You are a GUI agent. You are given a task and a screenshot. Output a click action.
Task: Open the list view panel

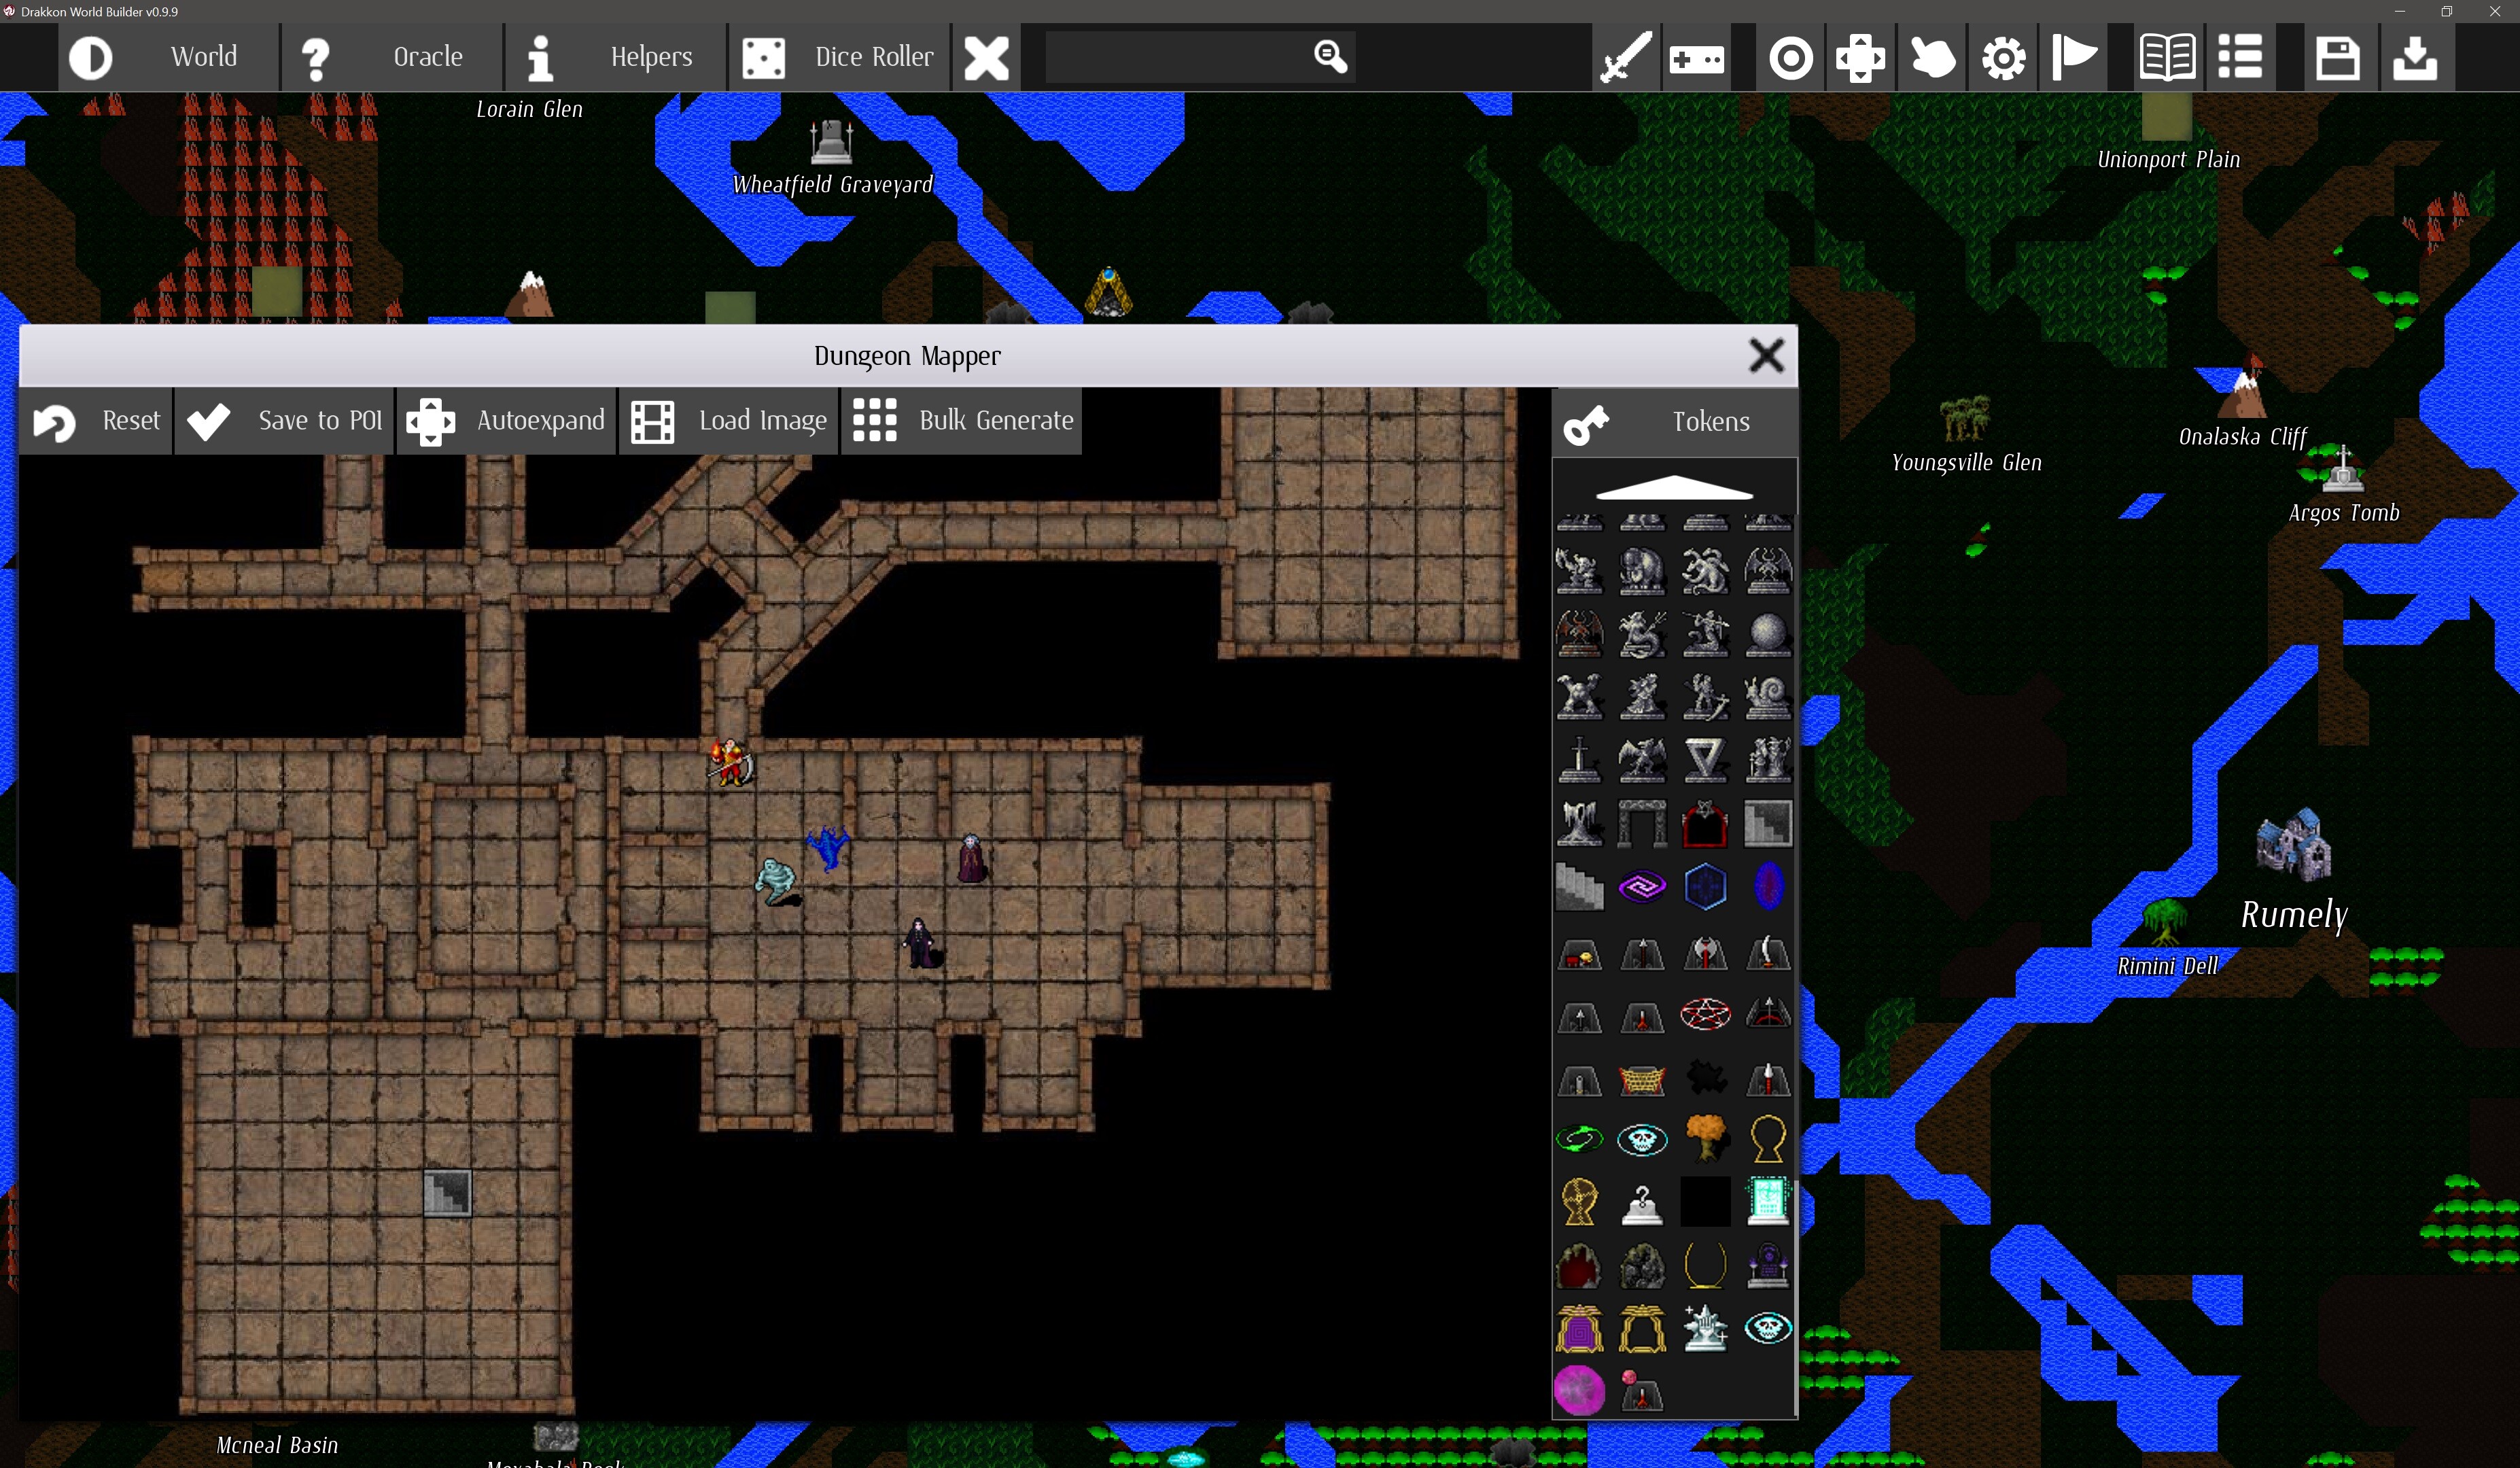(2240, 57)
